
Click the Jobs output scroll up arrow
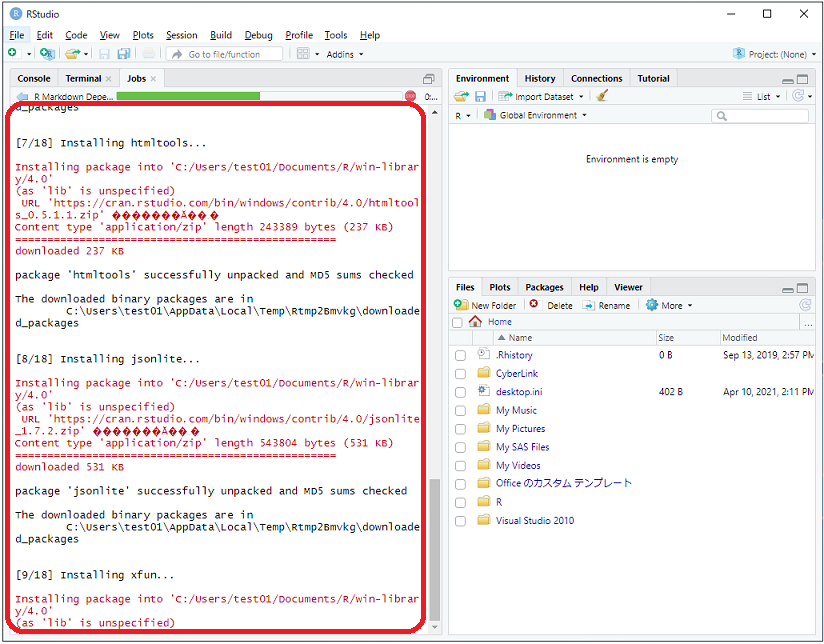point(435,113)
